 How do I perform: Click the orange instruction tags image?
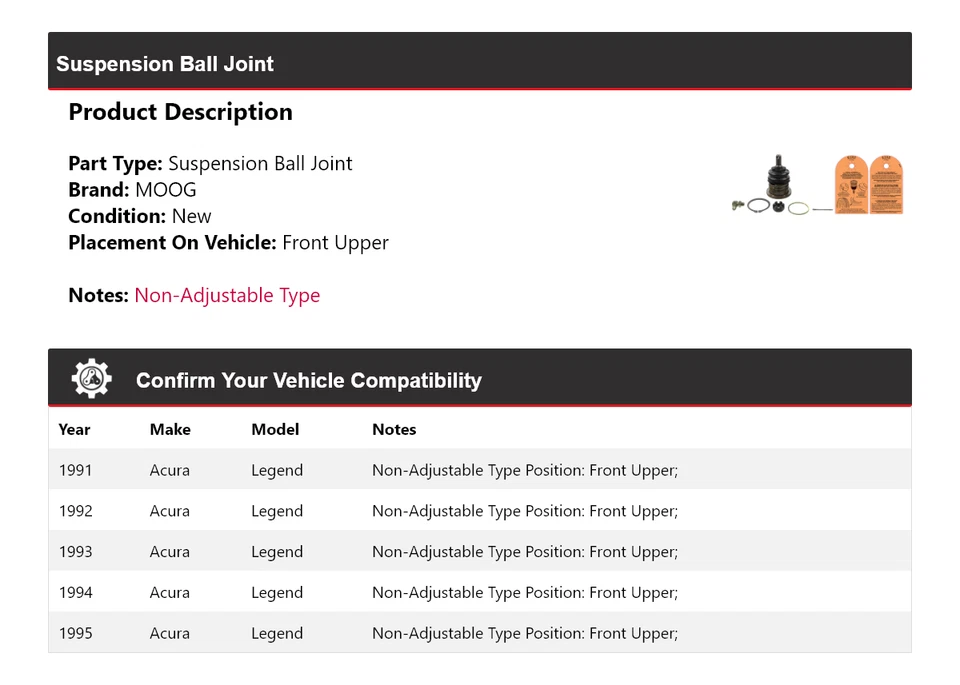tap(868, 185)
